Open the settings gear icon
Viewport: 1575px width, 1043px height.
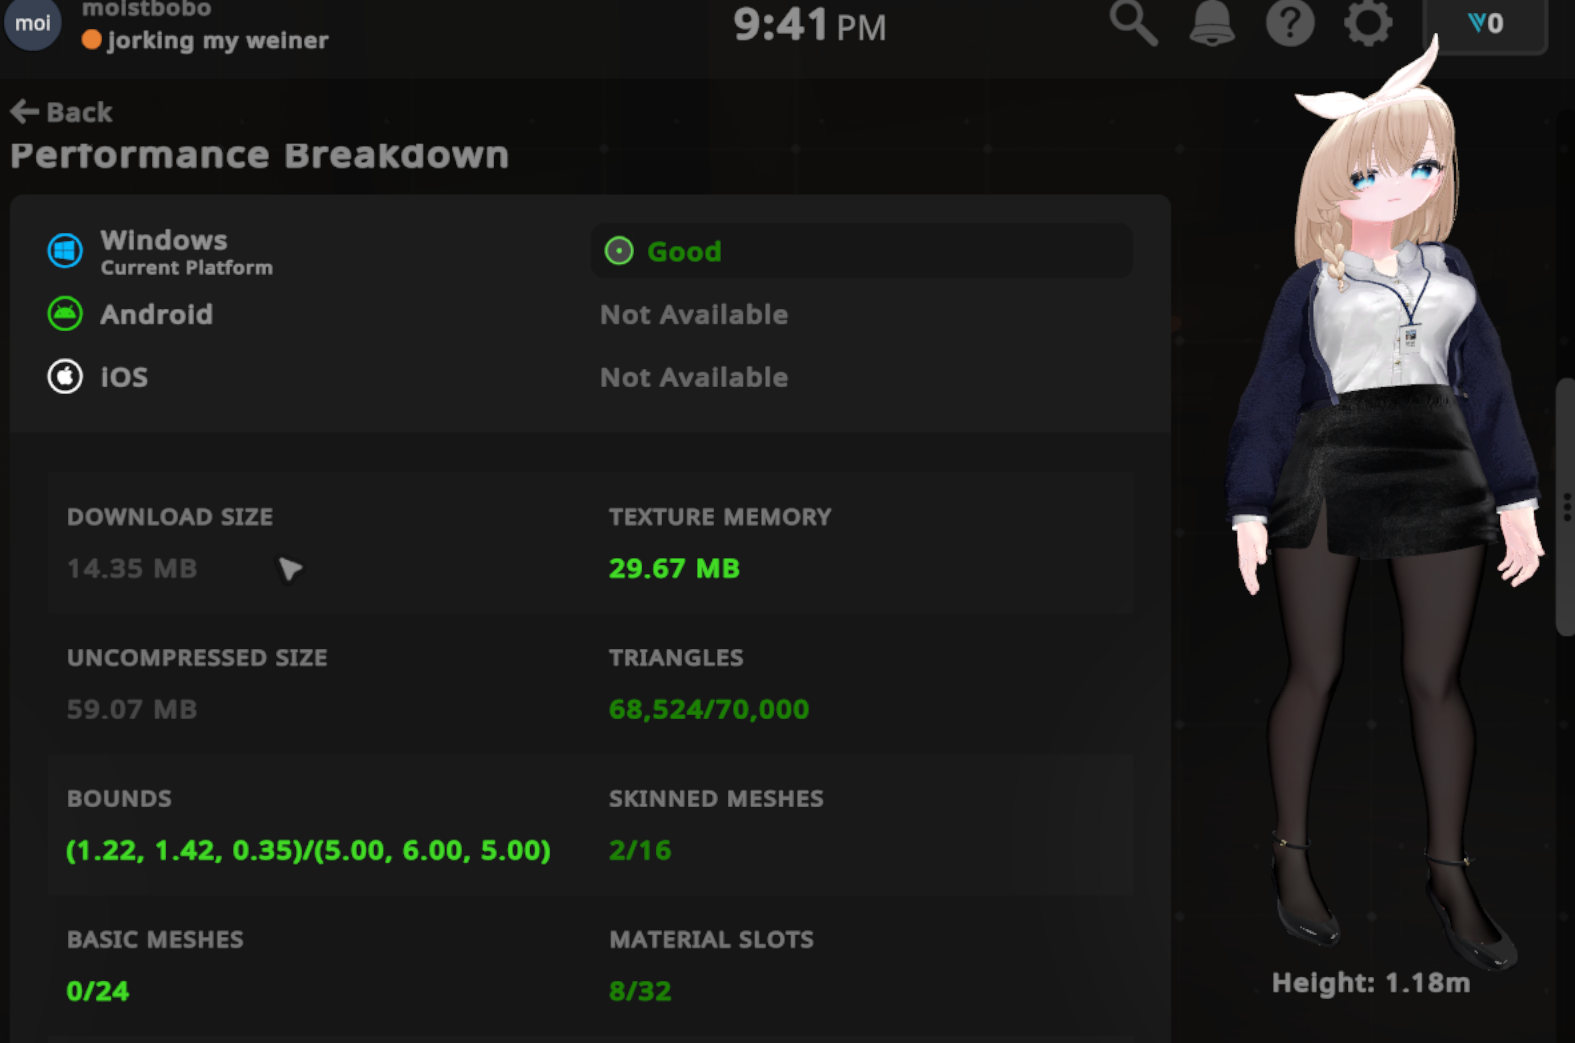[1368, 22]
